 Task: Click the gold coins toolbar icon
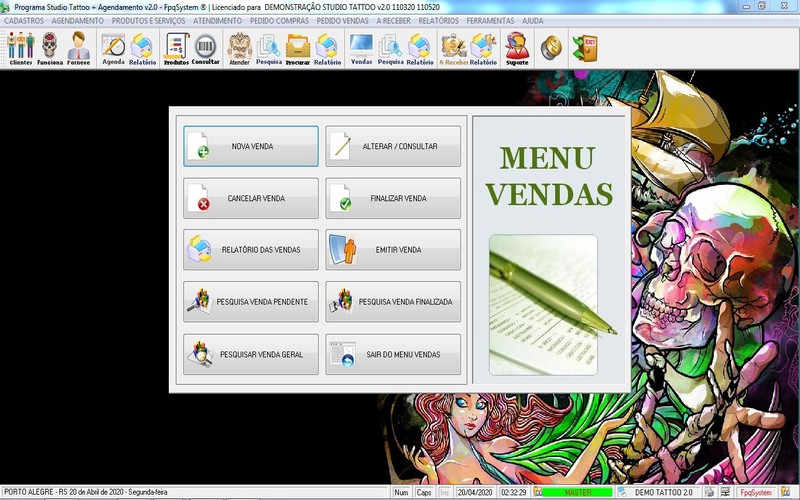[551, 48]
